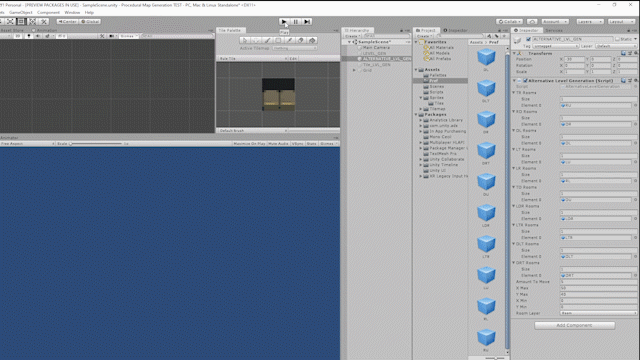The image size is (640, 360).
Task: Click the Edit button in Tile Palette
Action: [293, 59]
